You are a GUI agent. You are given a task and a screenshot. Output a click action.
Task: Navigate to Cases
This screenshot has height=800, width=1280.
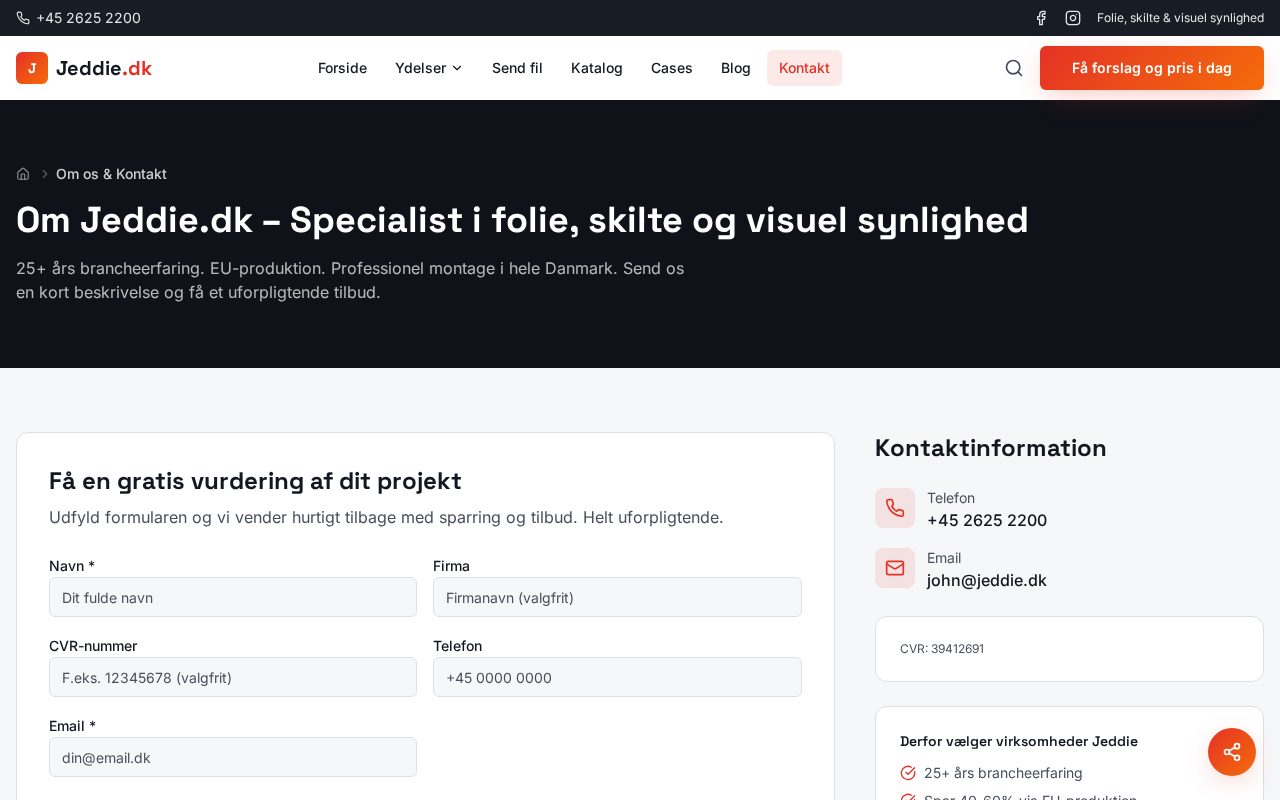click(672, 68)
